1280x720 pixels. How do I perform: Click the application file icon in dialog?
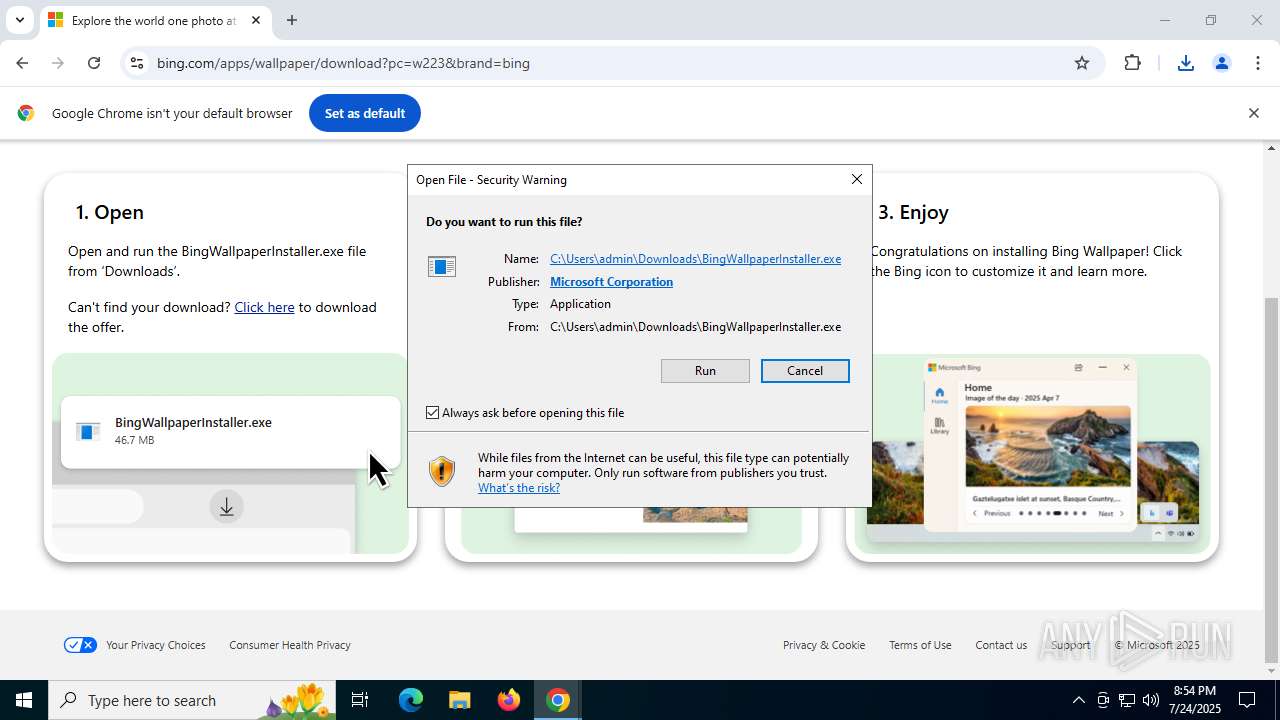441,266
